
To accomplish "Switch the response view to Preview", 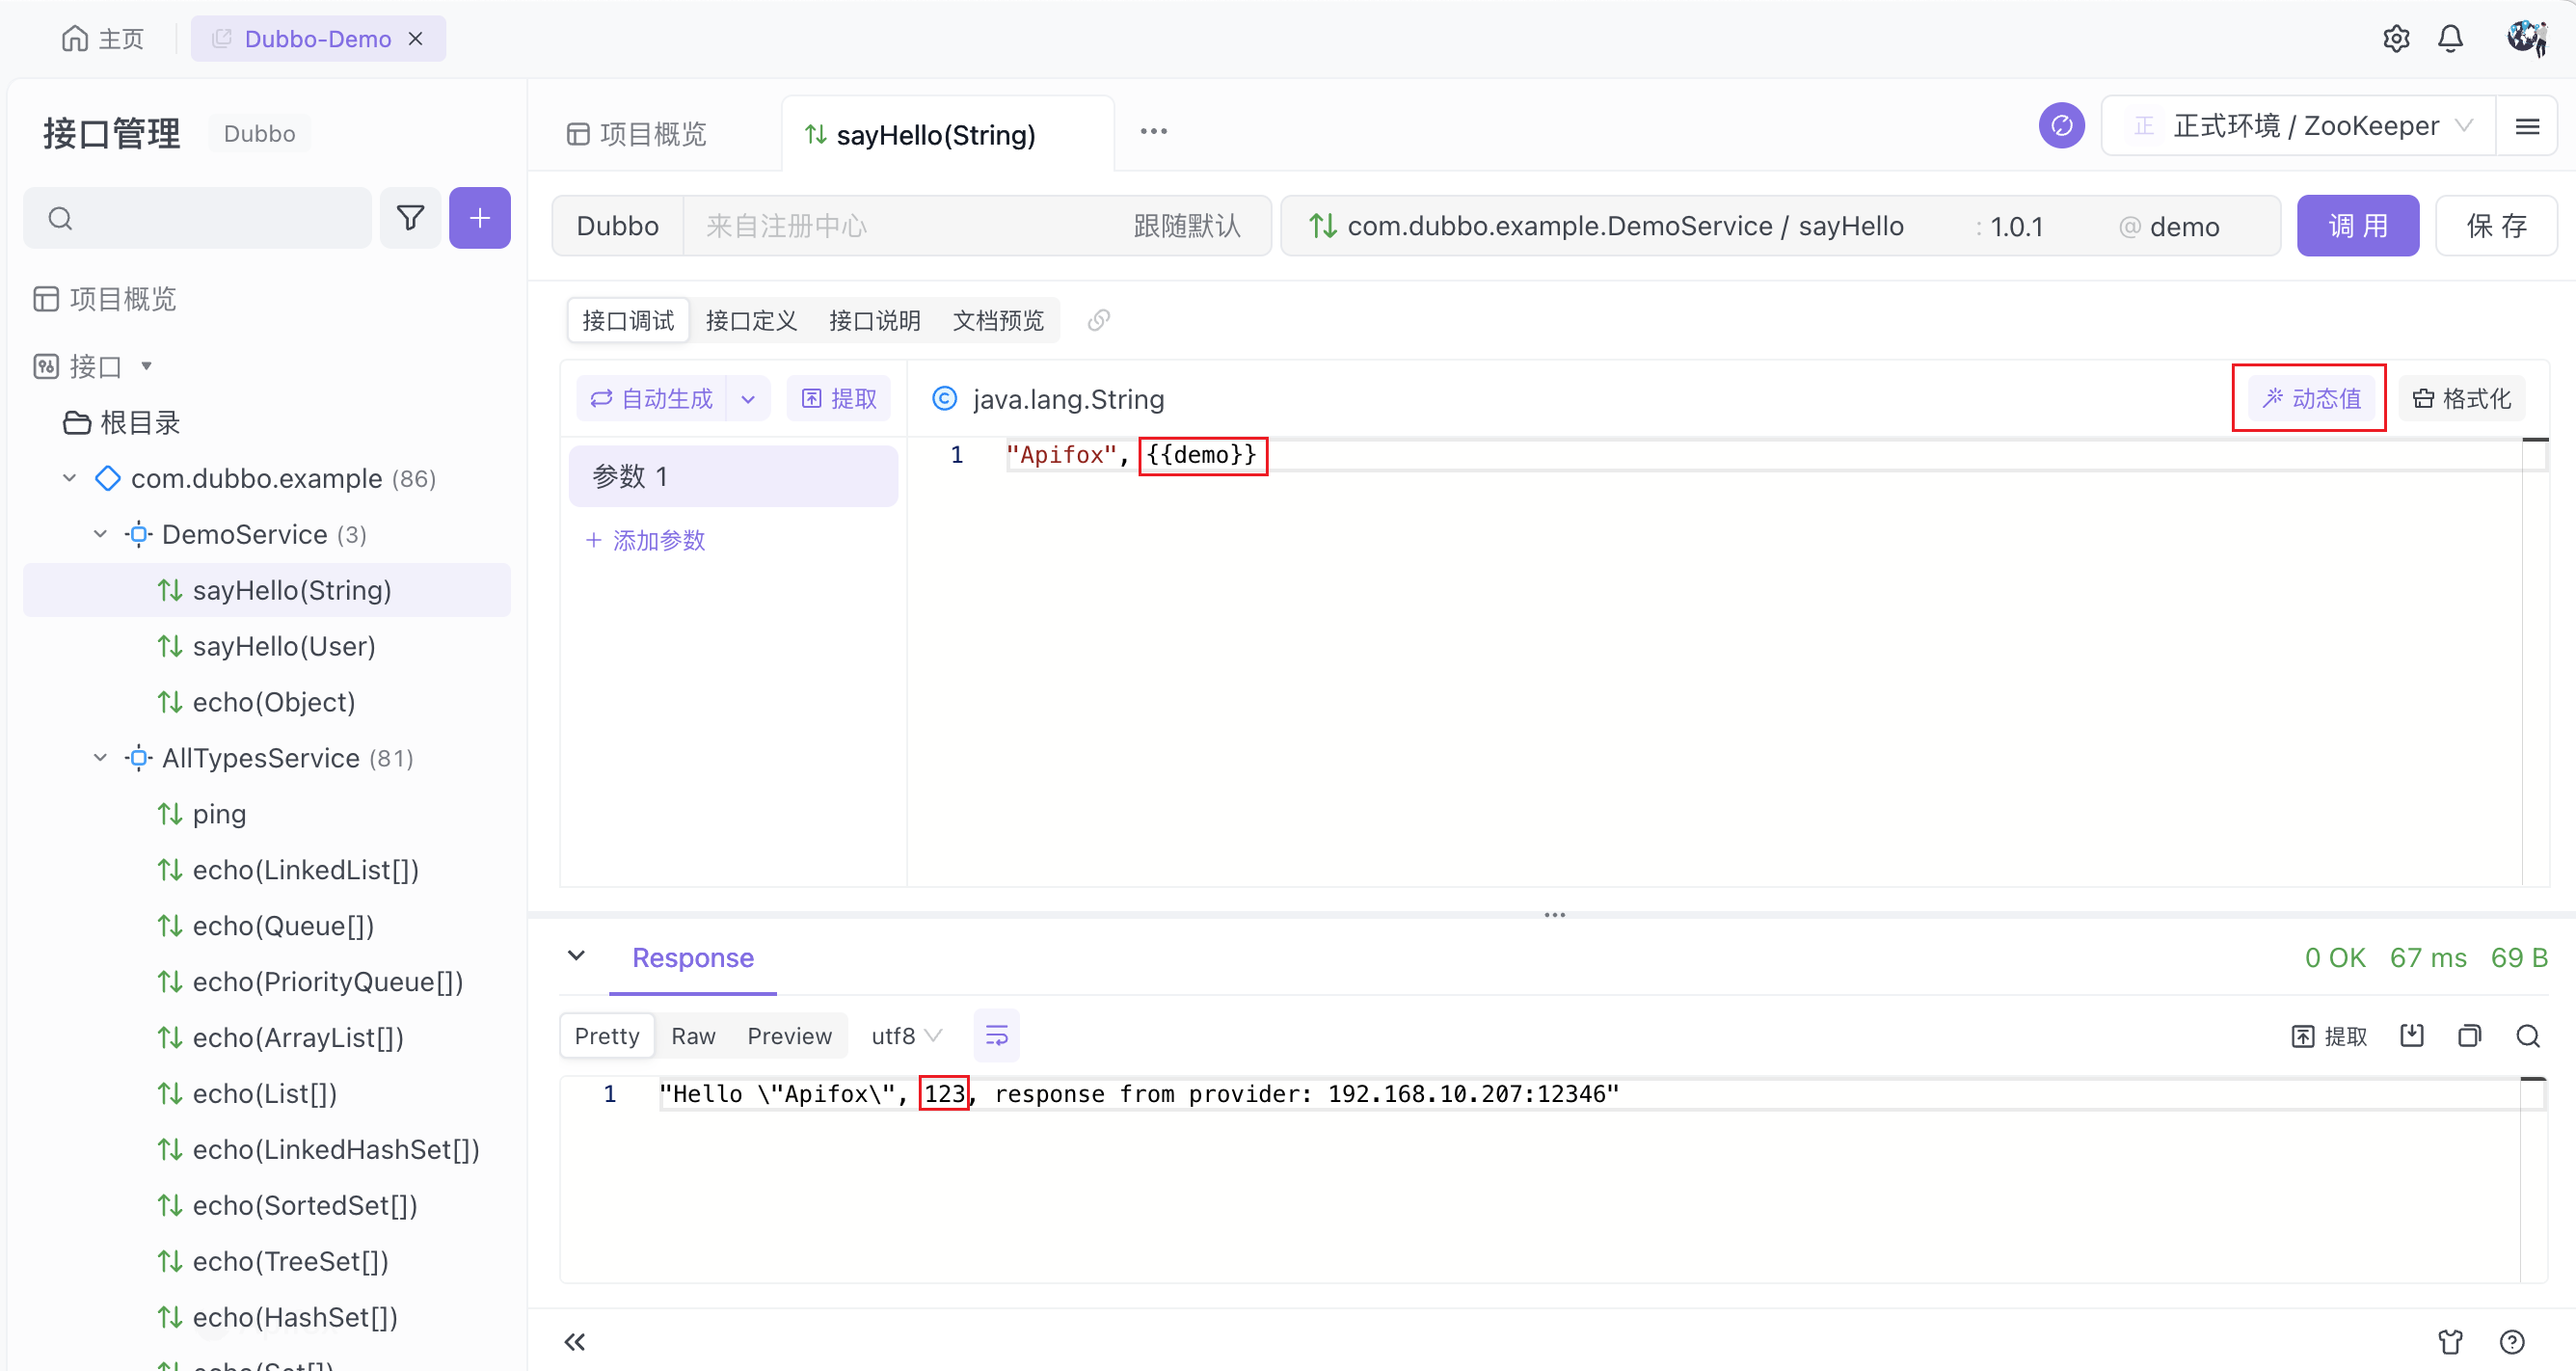I will point(789,1036).
